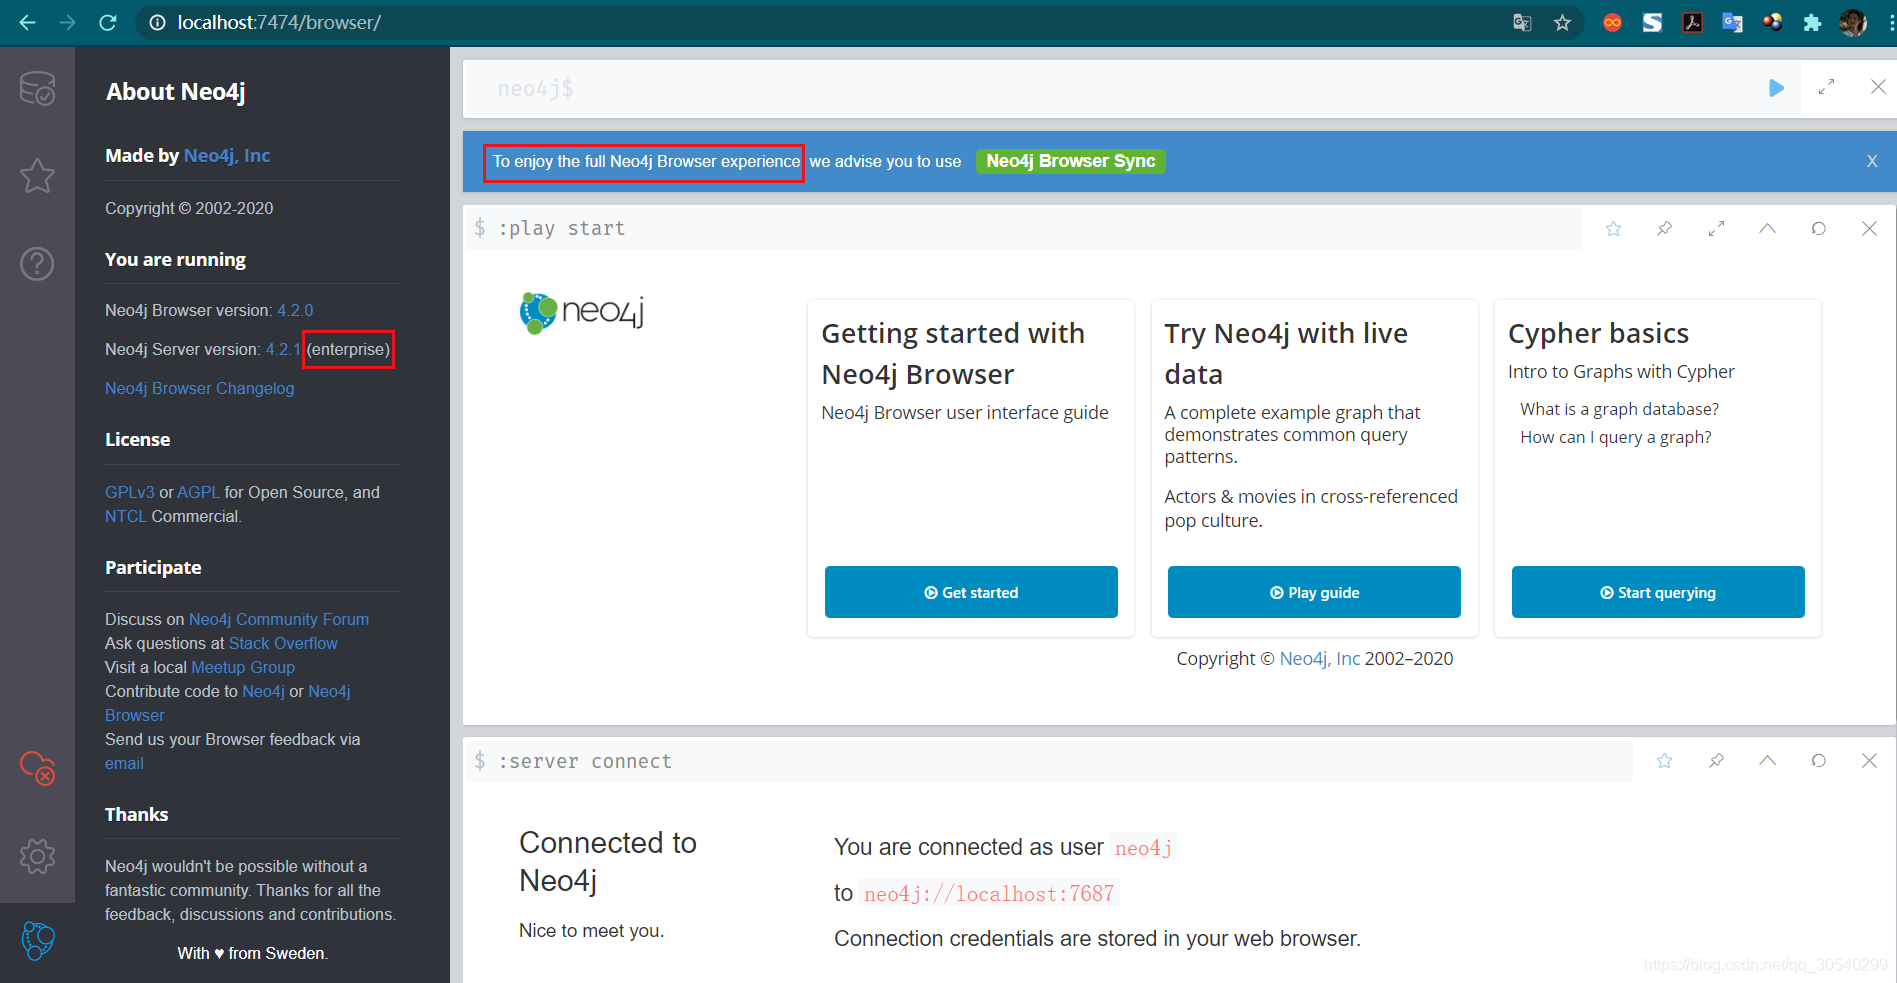Clear the query editor with X
The image size is (1897, 983).
(x=1878, y=87)
